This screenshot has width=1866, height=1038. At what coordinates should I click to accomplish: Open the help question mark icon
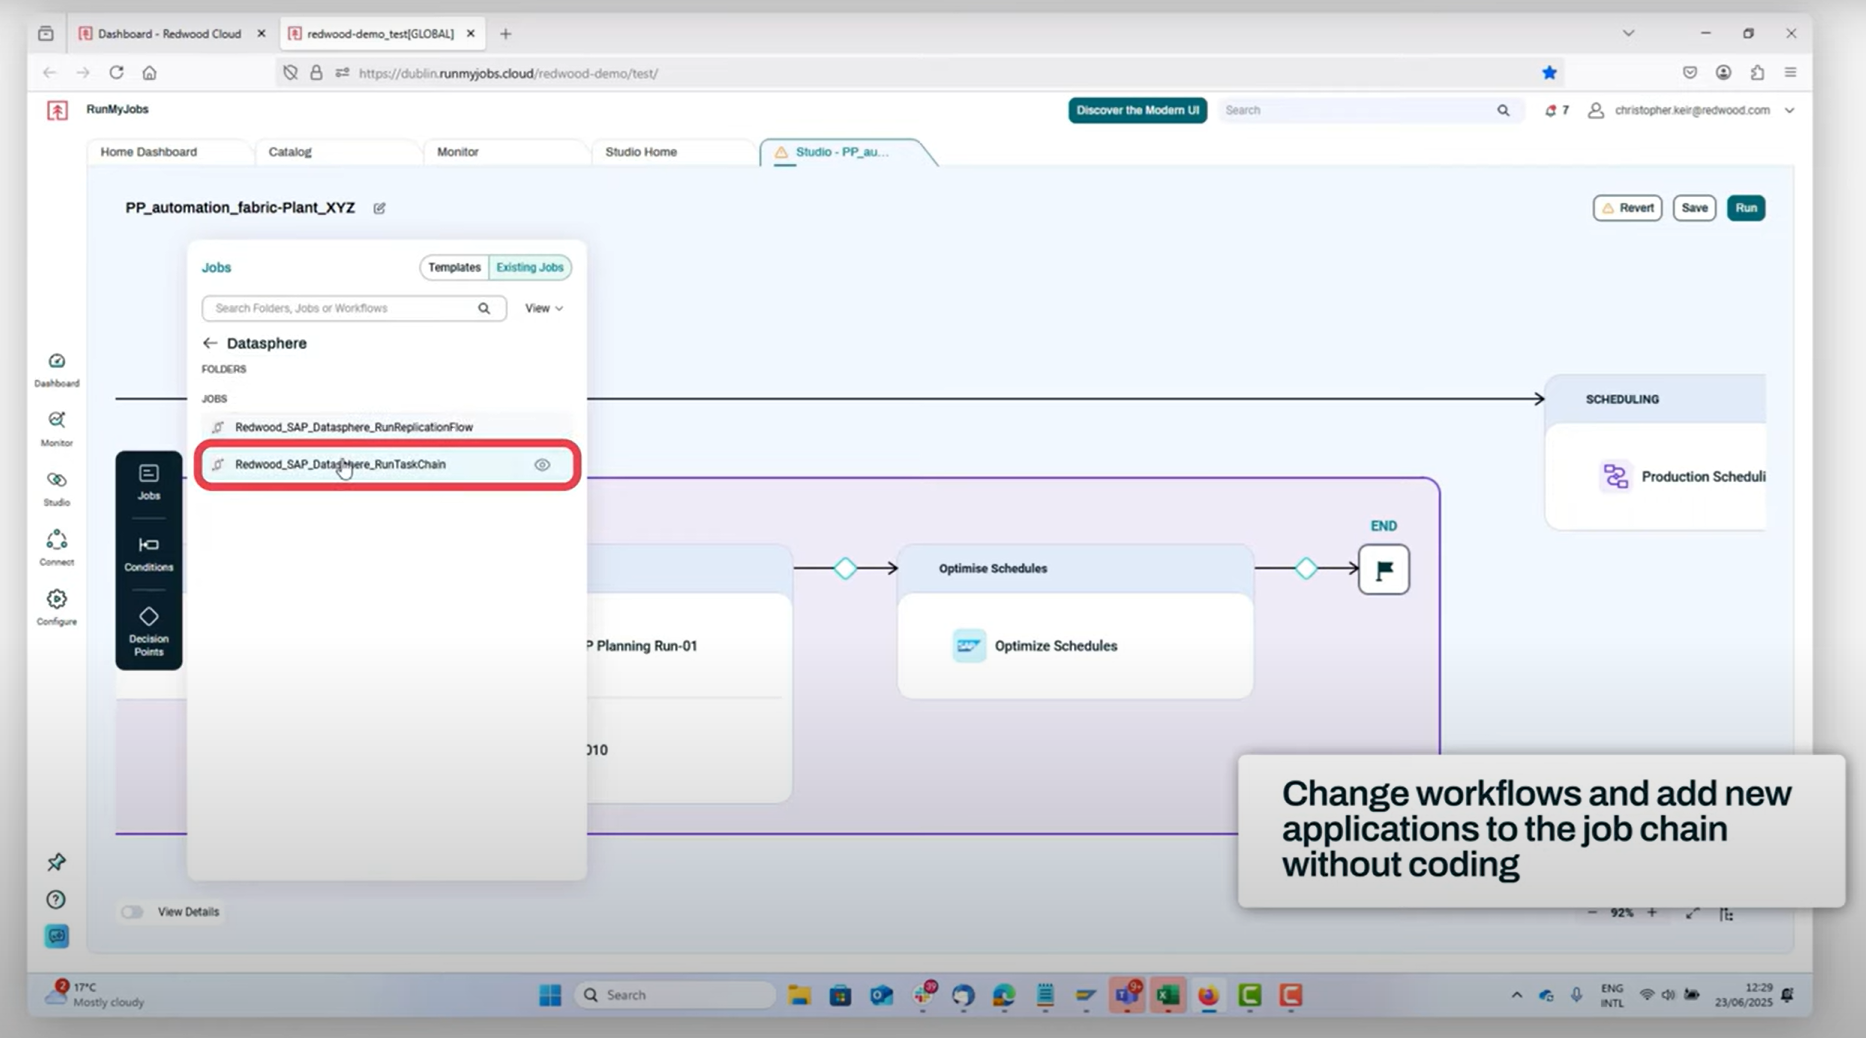click(57, 899)
